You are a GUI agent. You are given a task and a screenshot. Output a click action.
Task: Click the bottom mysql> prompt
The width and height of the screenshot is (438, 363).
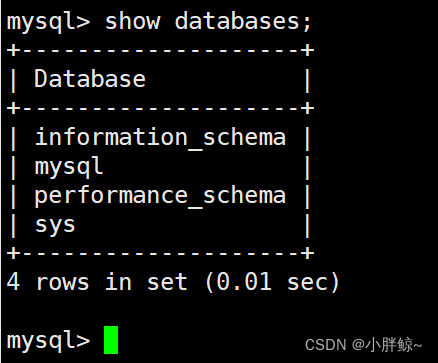click(x=48, y=341)
